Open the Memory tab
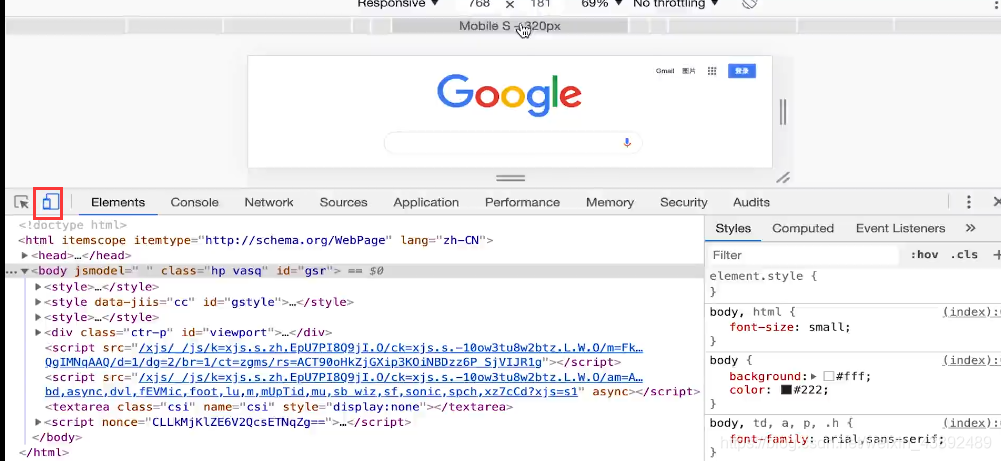Viewport: 1001px width, 461px height. tap(610, 202)
